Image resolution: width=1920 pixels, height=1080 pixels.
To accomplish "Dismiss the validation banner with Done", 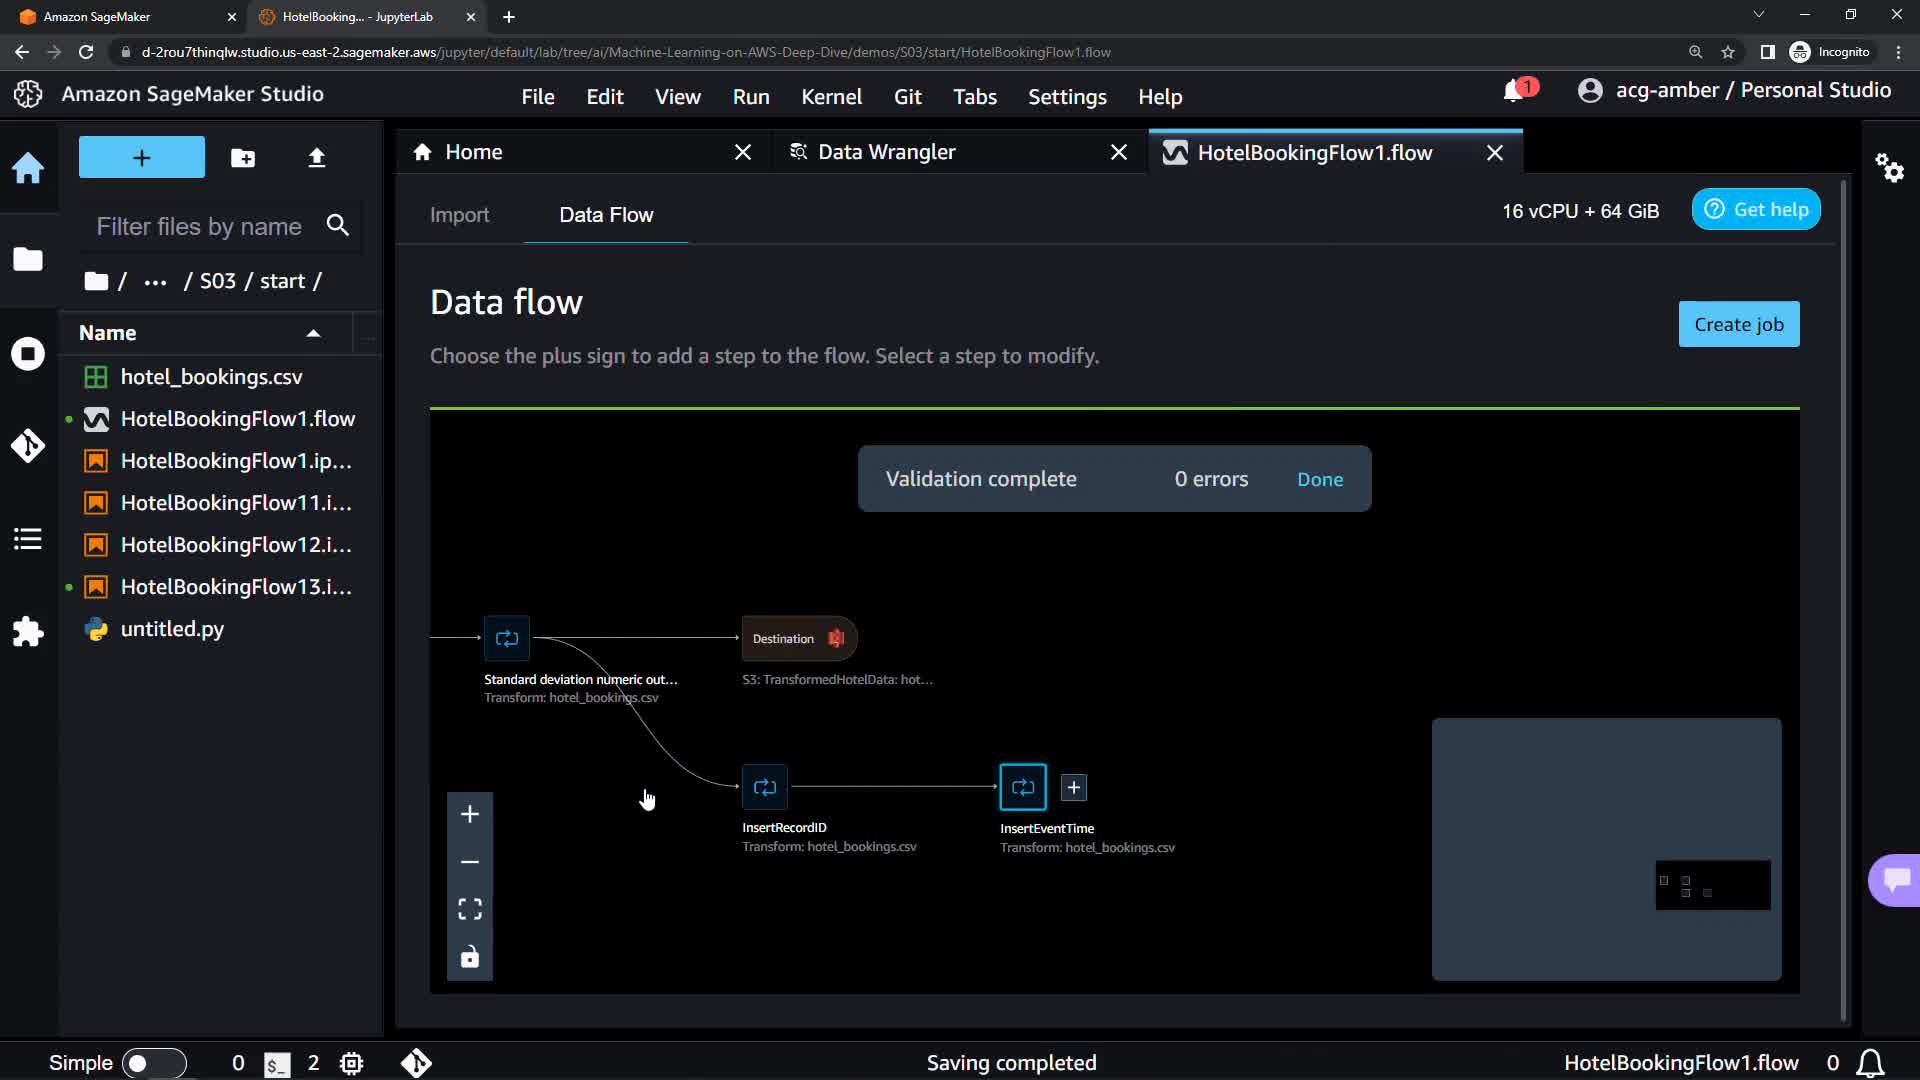I will pos(1319,479).
